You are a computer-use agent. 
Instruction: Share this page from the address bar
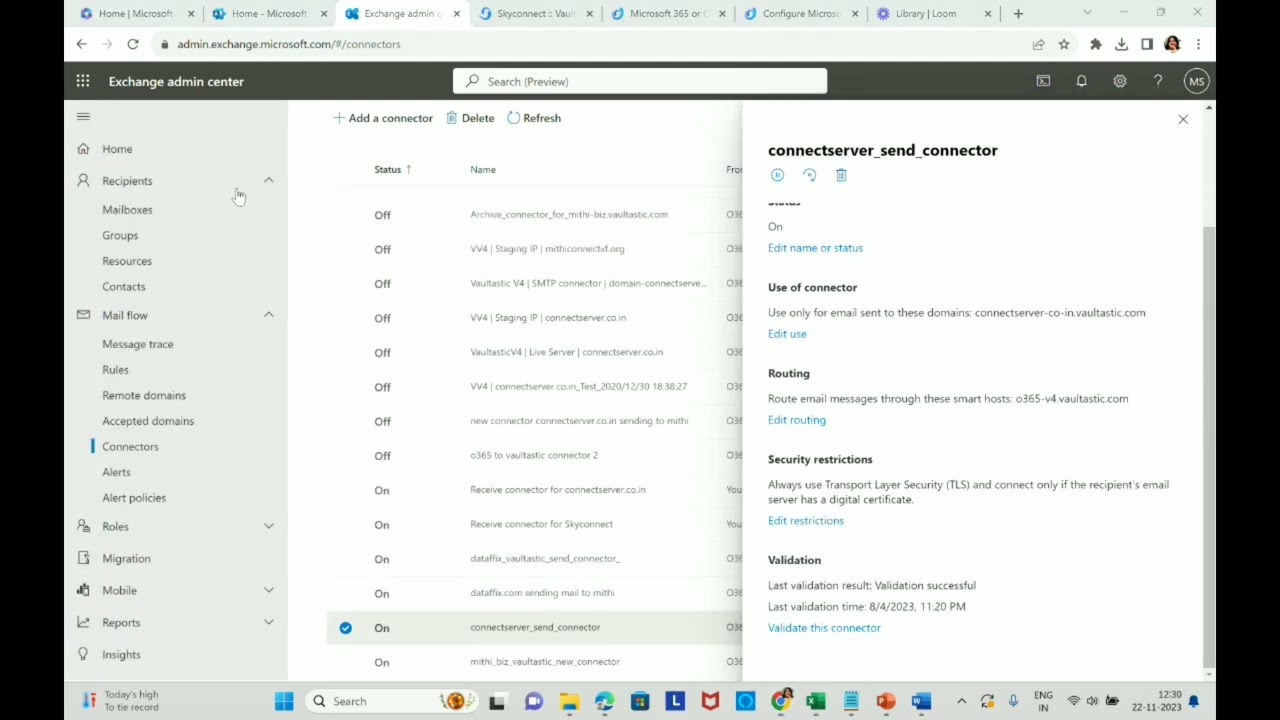pyautogui.click(x=1038, y=44)
